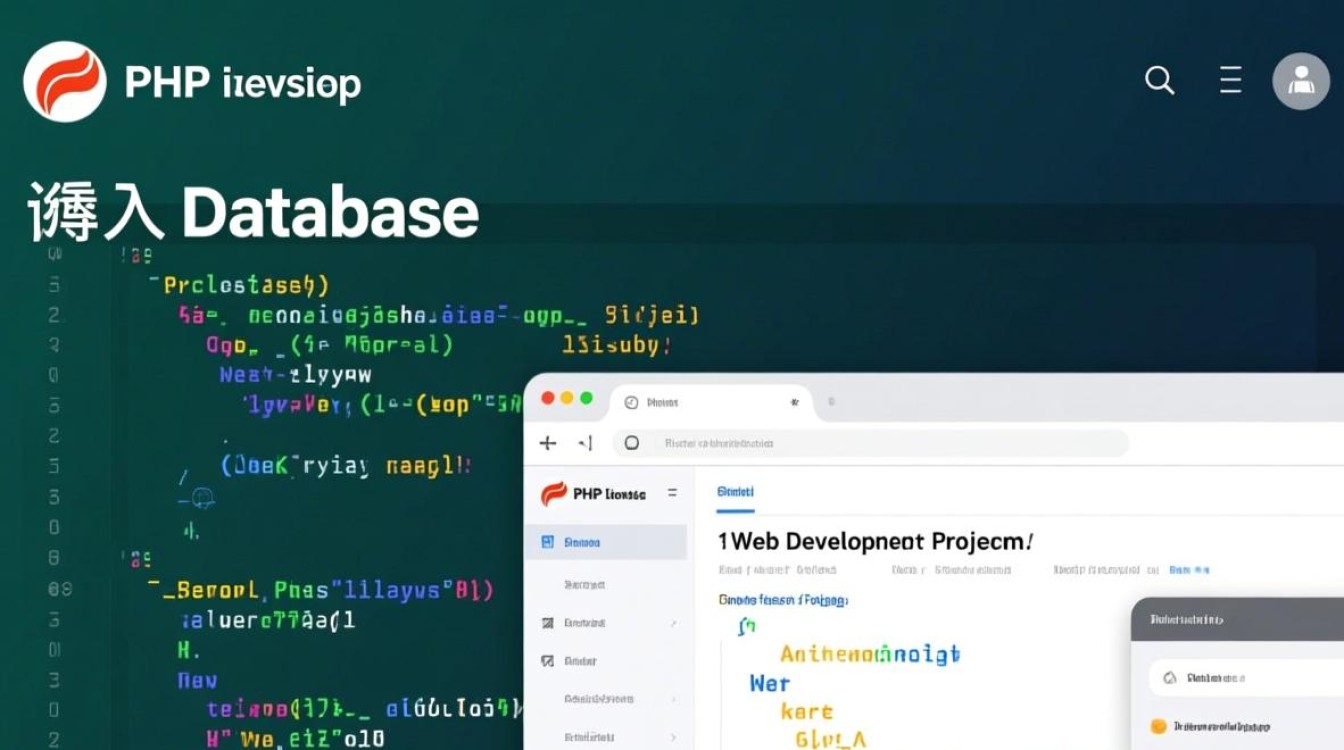Screen dimensions: 1344x750
Task: Open the hamburger menu in top header
Action: point(1231,80)
